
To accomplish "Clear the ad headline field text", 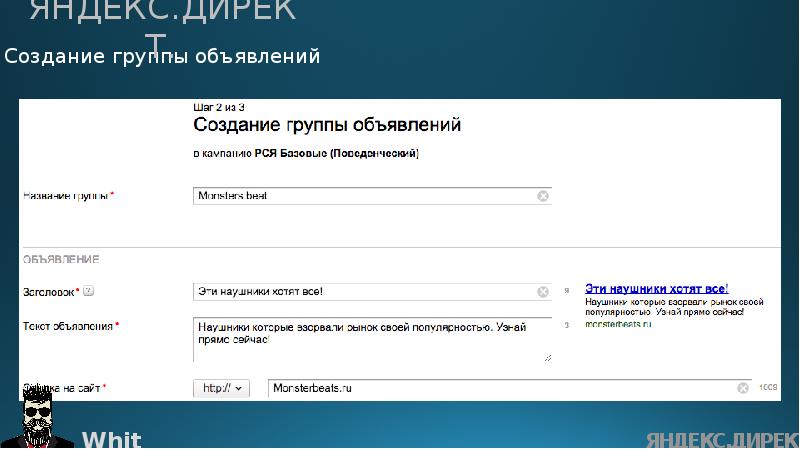I will click(543, 292).
